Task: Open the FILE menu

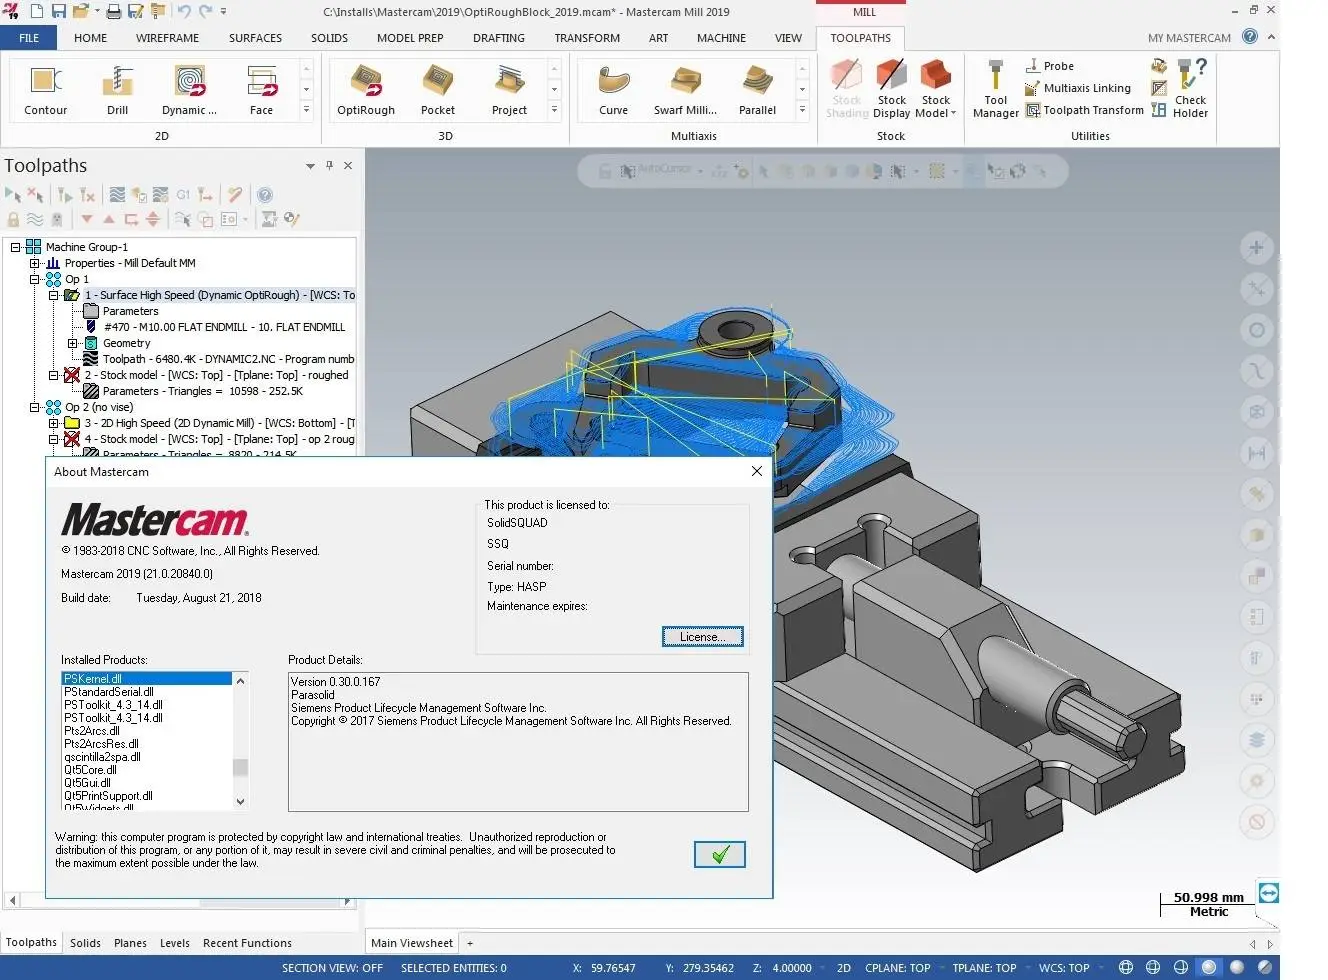Action: pos(29,38)
